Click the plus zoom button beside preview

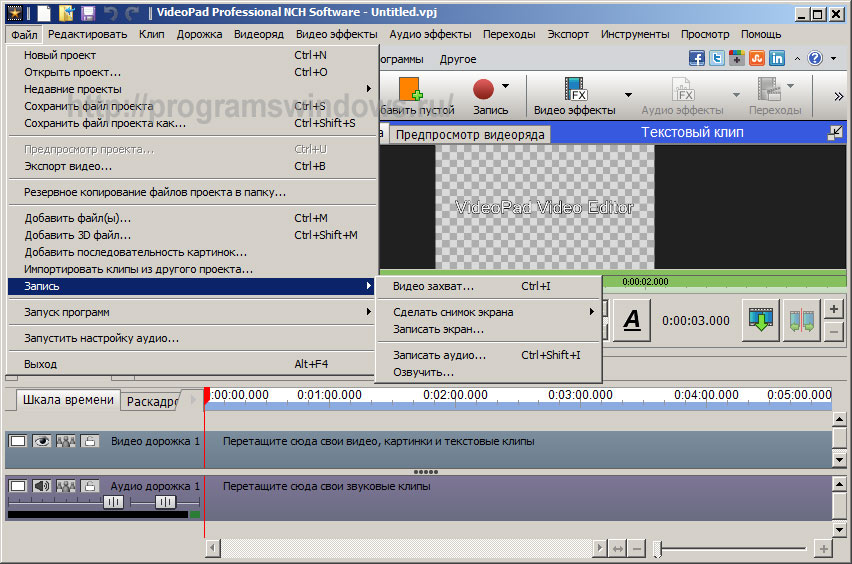coord(834,309)
